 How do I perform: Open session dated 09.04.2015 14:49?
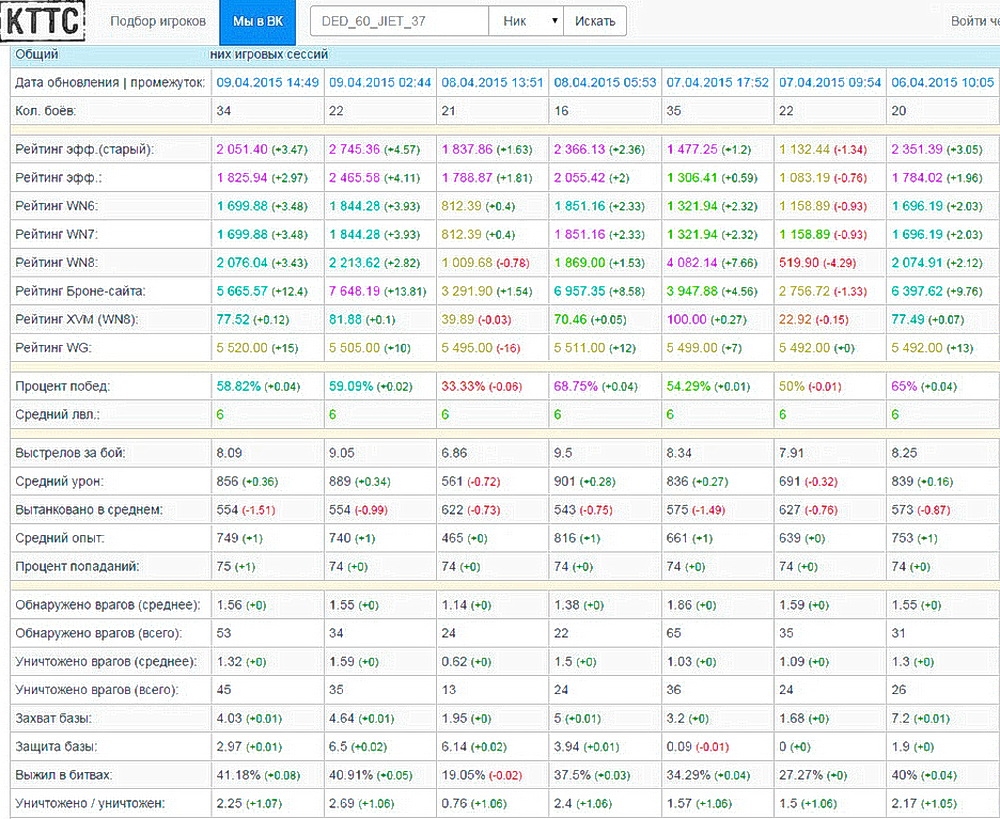(268, 82)
